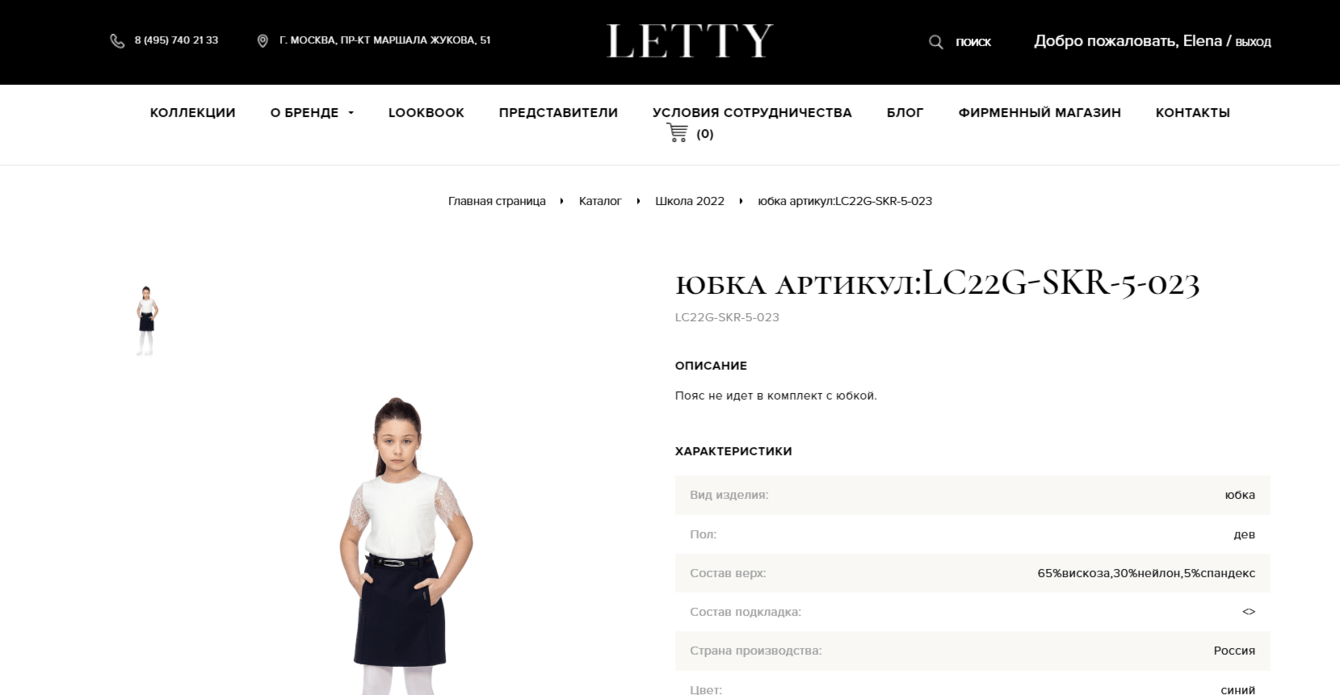The height and width of the screenshot is (695, 1340).
Task: Click the LETTY logo
Action: (x=690, y=41)
